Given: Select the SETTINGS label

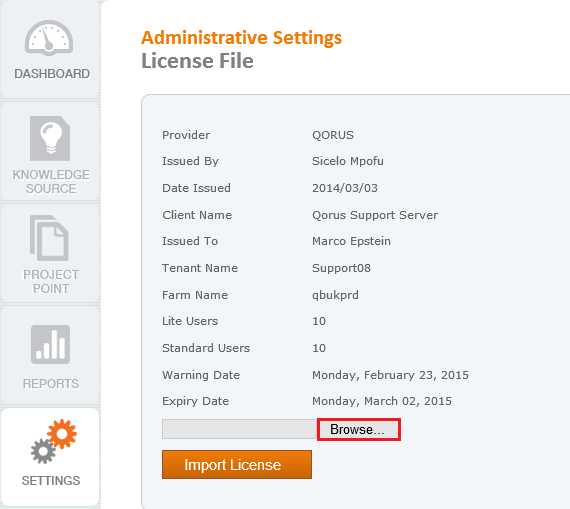Looking at the screenshot, I should point(51,481).
